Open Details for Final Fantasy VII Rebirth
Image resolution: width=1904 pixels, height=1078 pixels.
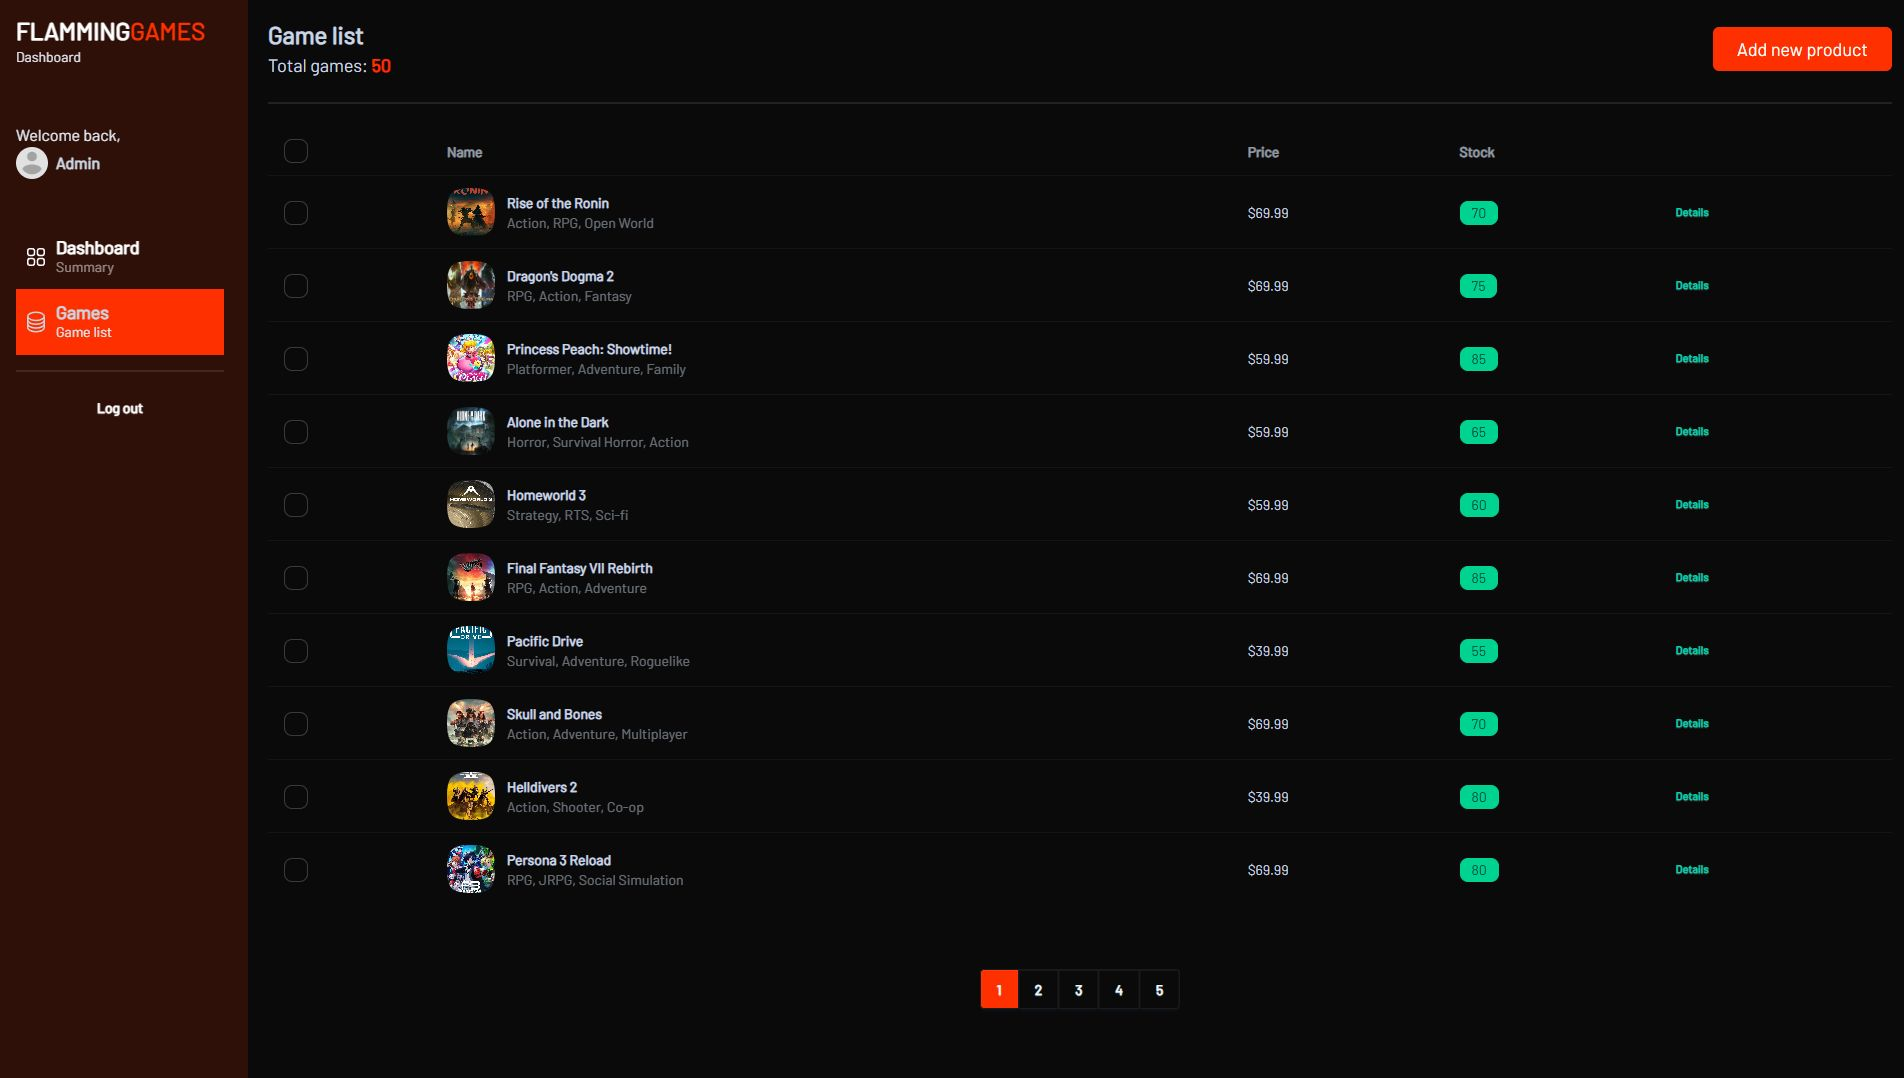click(1691, 578)
